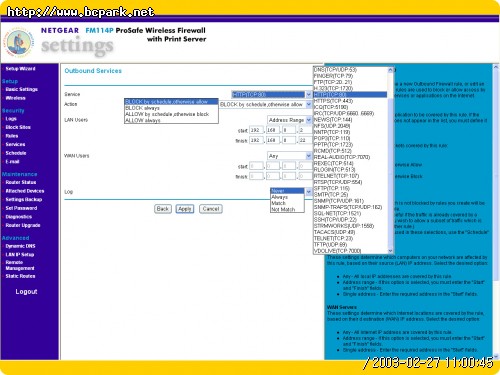Image resolution: width=500 pixels, height=375 pixels.
Task: Select PPTP(TCP:1723) service
Action: [350, 145]
